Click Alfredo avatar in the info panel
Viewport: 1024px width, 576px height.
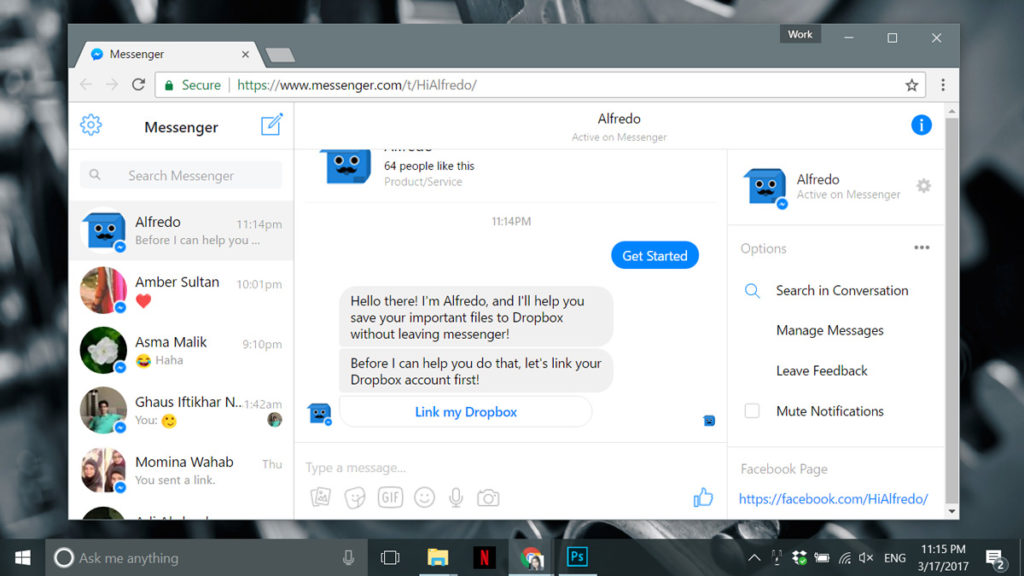pyautogui.click(x=765, y=187)
